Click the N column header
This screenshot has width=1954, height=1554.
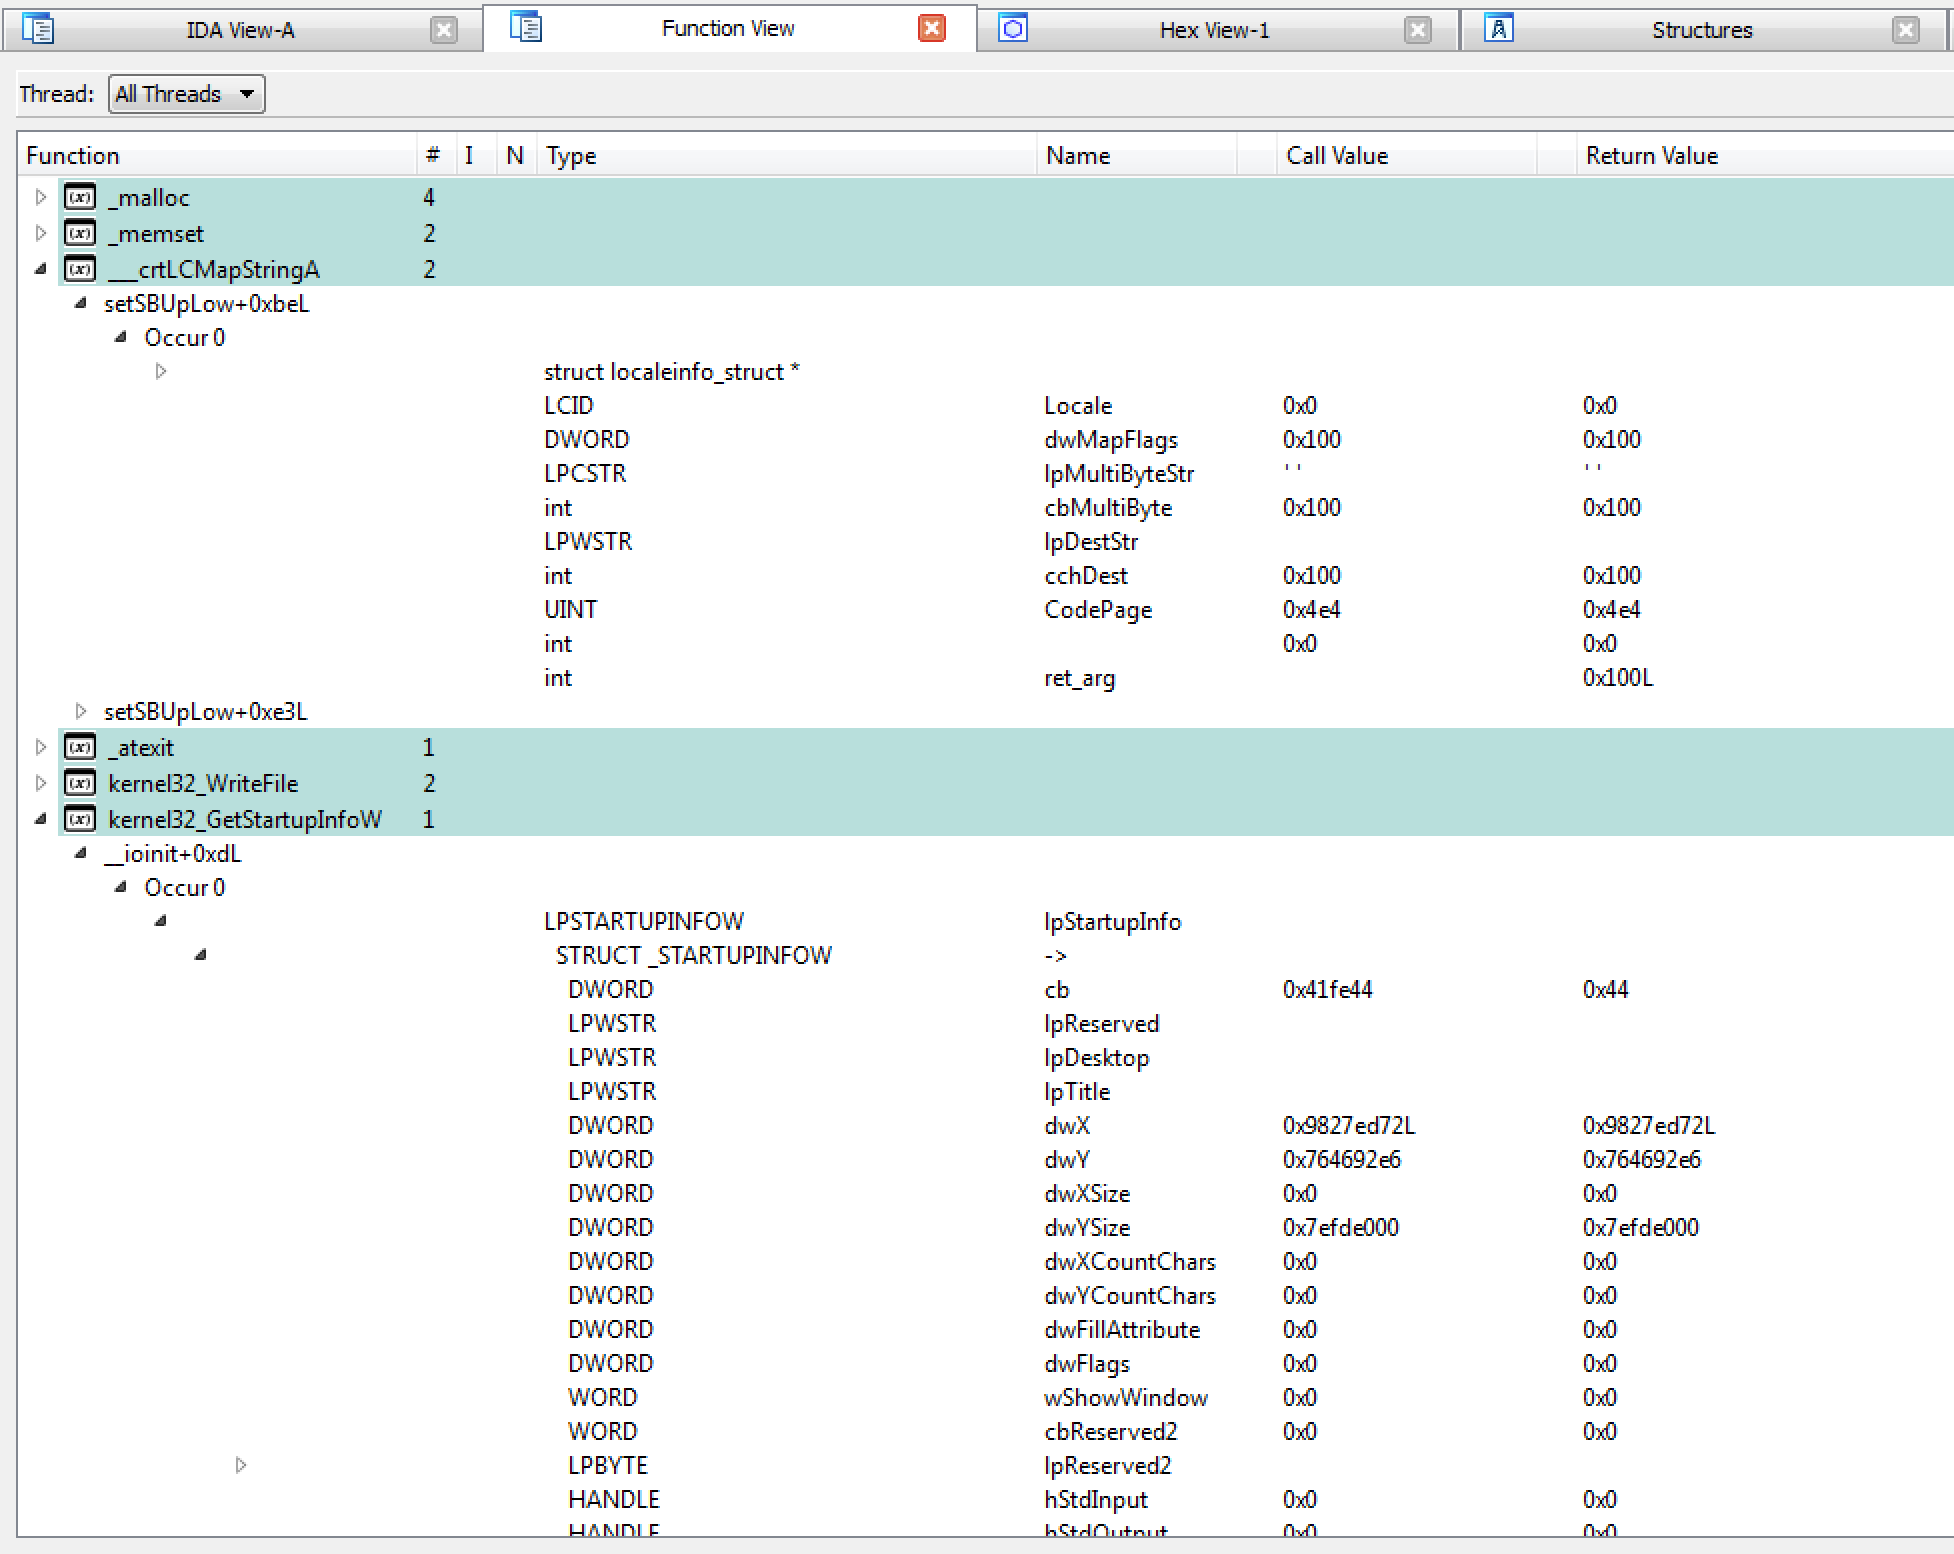[515, 156]
